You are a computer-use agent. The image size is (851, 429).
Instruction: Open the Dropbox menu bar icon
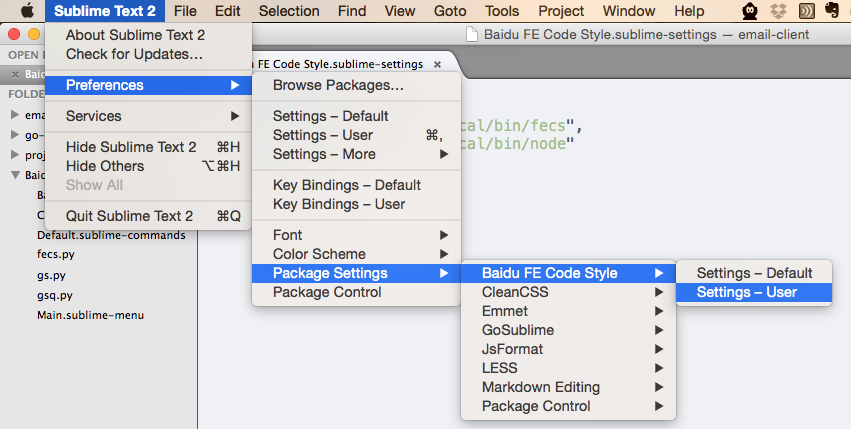tap(777, 11)
